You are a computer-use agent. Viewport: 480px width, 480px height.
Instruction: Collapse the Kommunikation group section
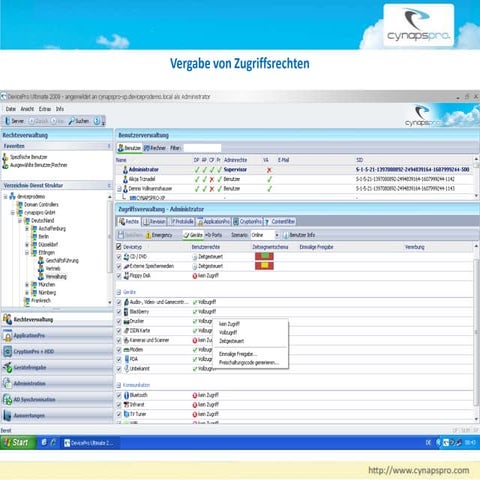[x=119, y=385]
